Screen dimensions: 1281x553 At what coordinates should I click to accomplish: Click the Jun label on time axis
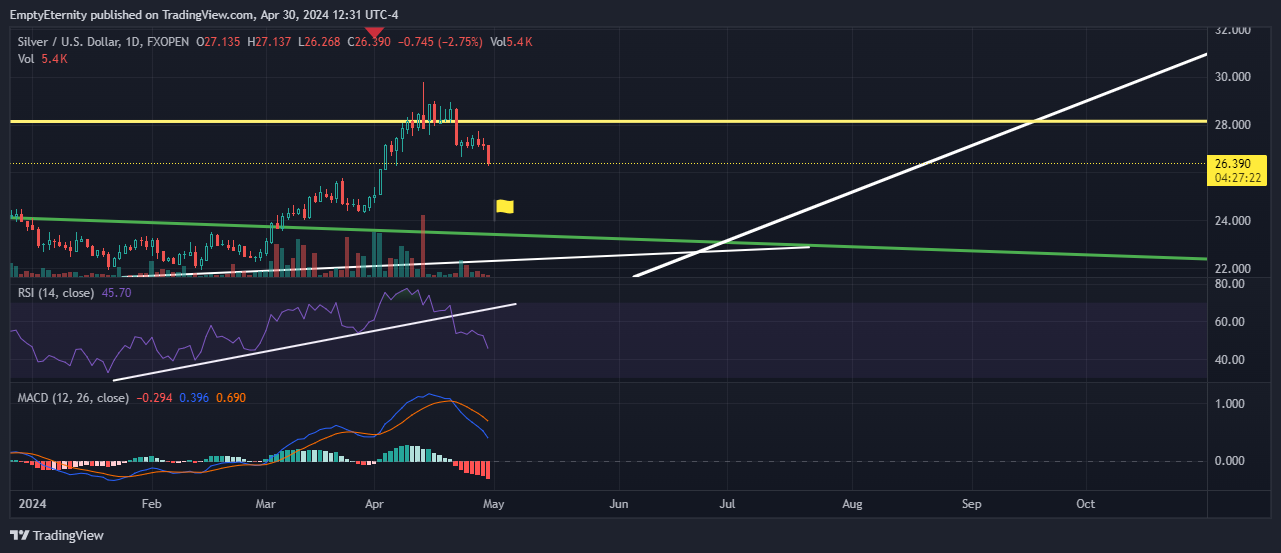click(619, 503)
